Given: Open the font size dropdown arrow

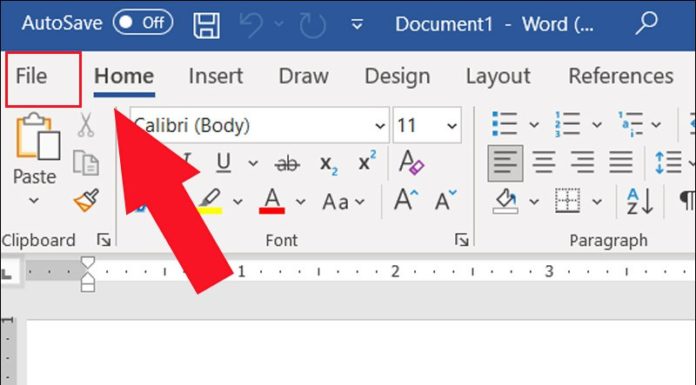Looking at the screenshot, I should tap(452, 126).
